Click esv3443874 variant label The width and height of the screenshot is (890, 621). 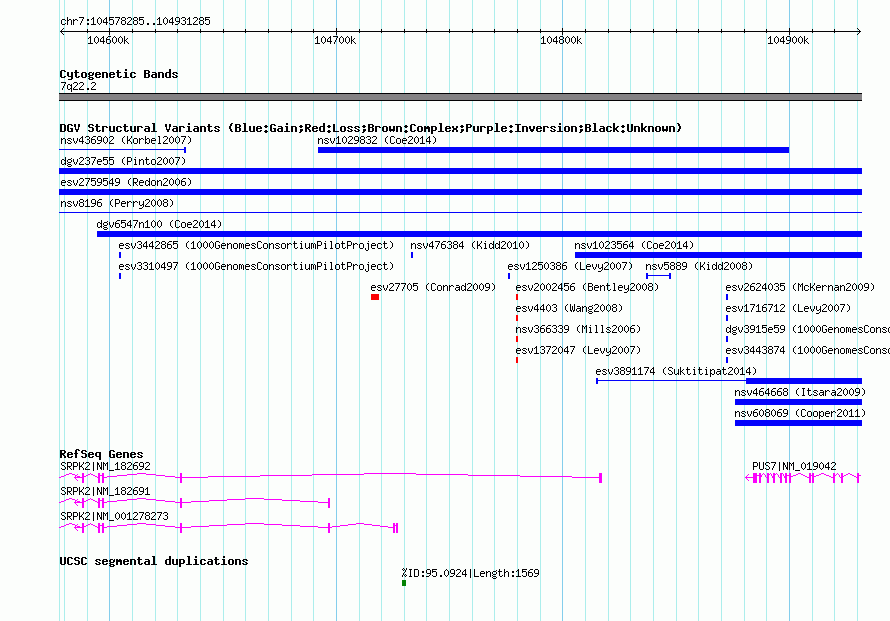808,350
